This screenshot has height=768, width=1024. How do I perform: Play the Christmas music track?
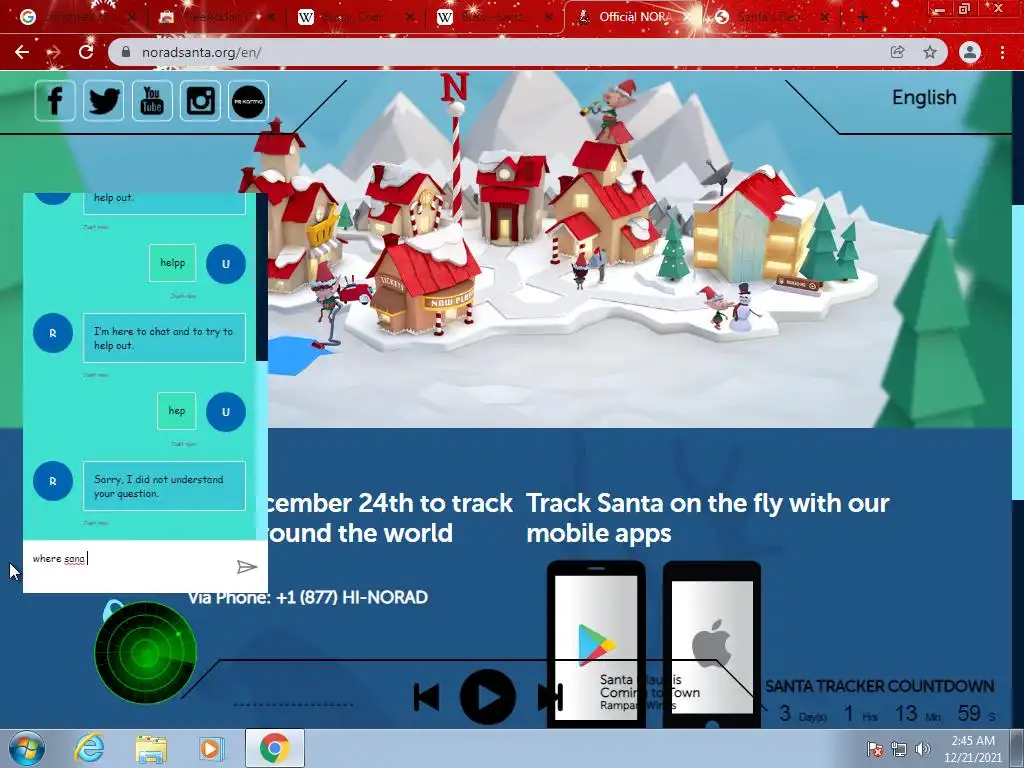(x=487, y=696)
